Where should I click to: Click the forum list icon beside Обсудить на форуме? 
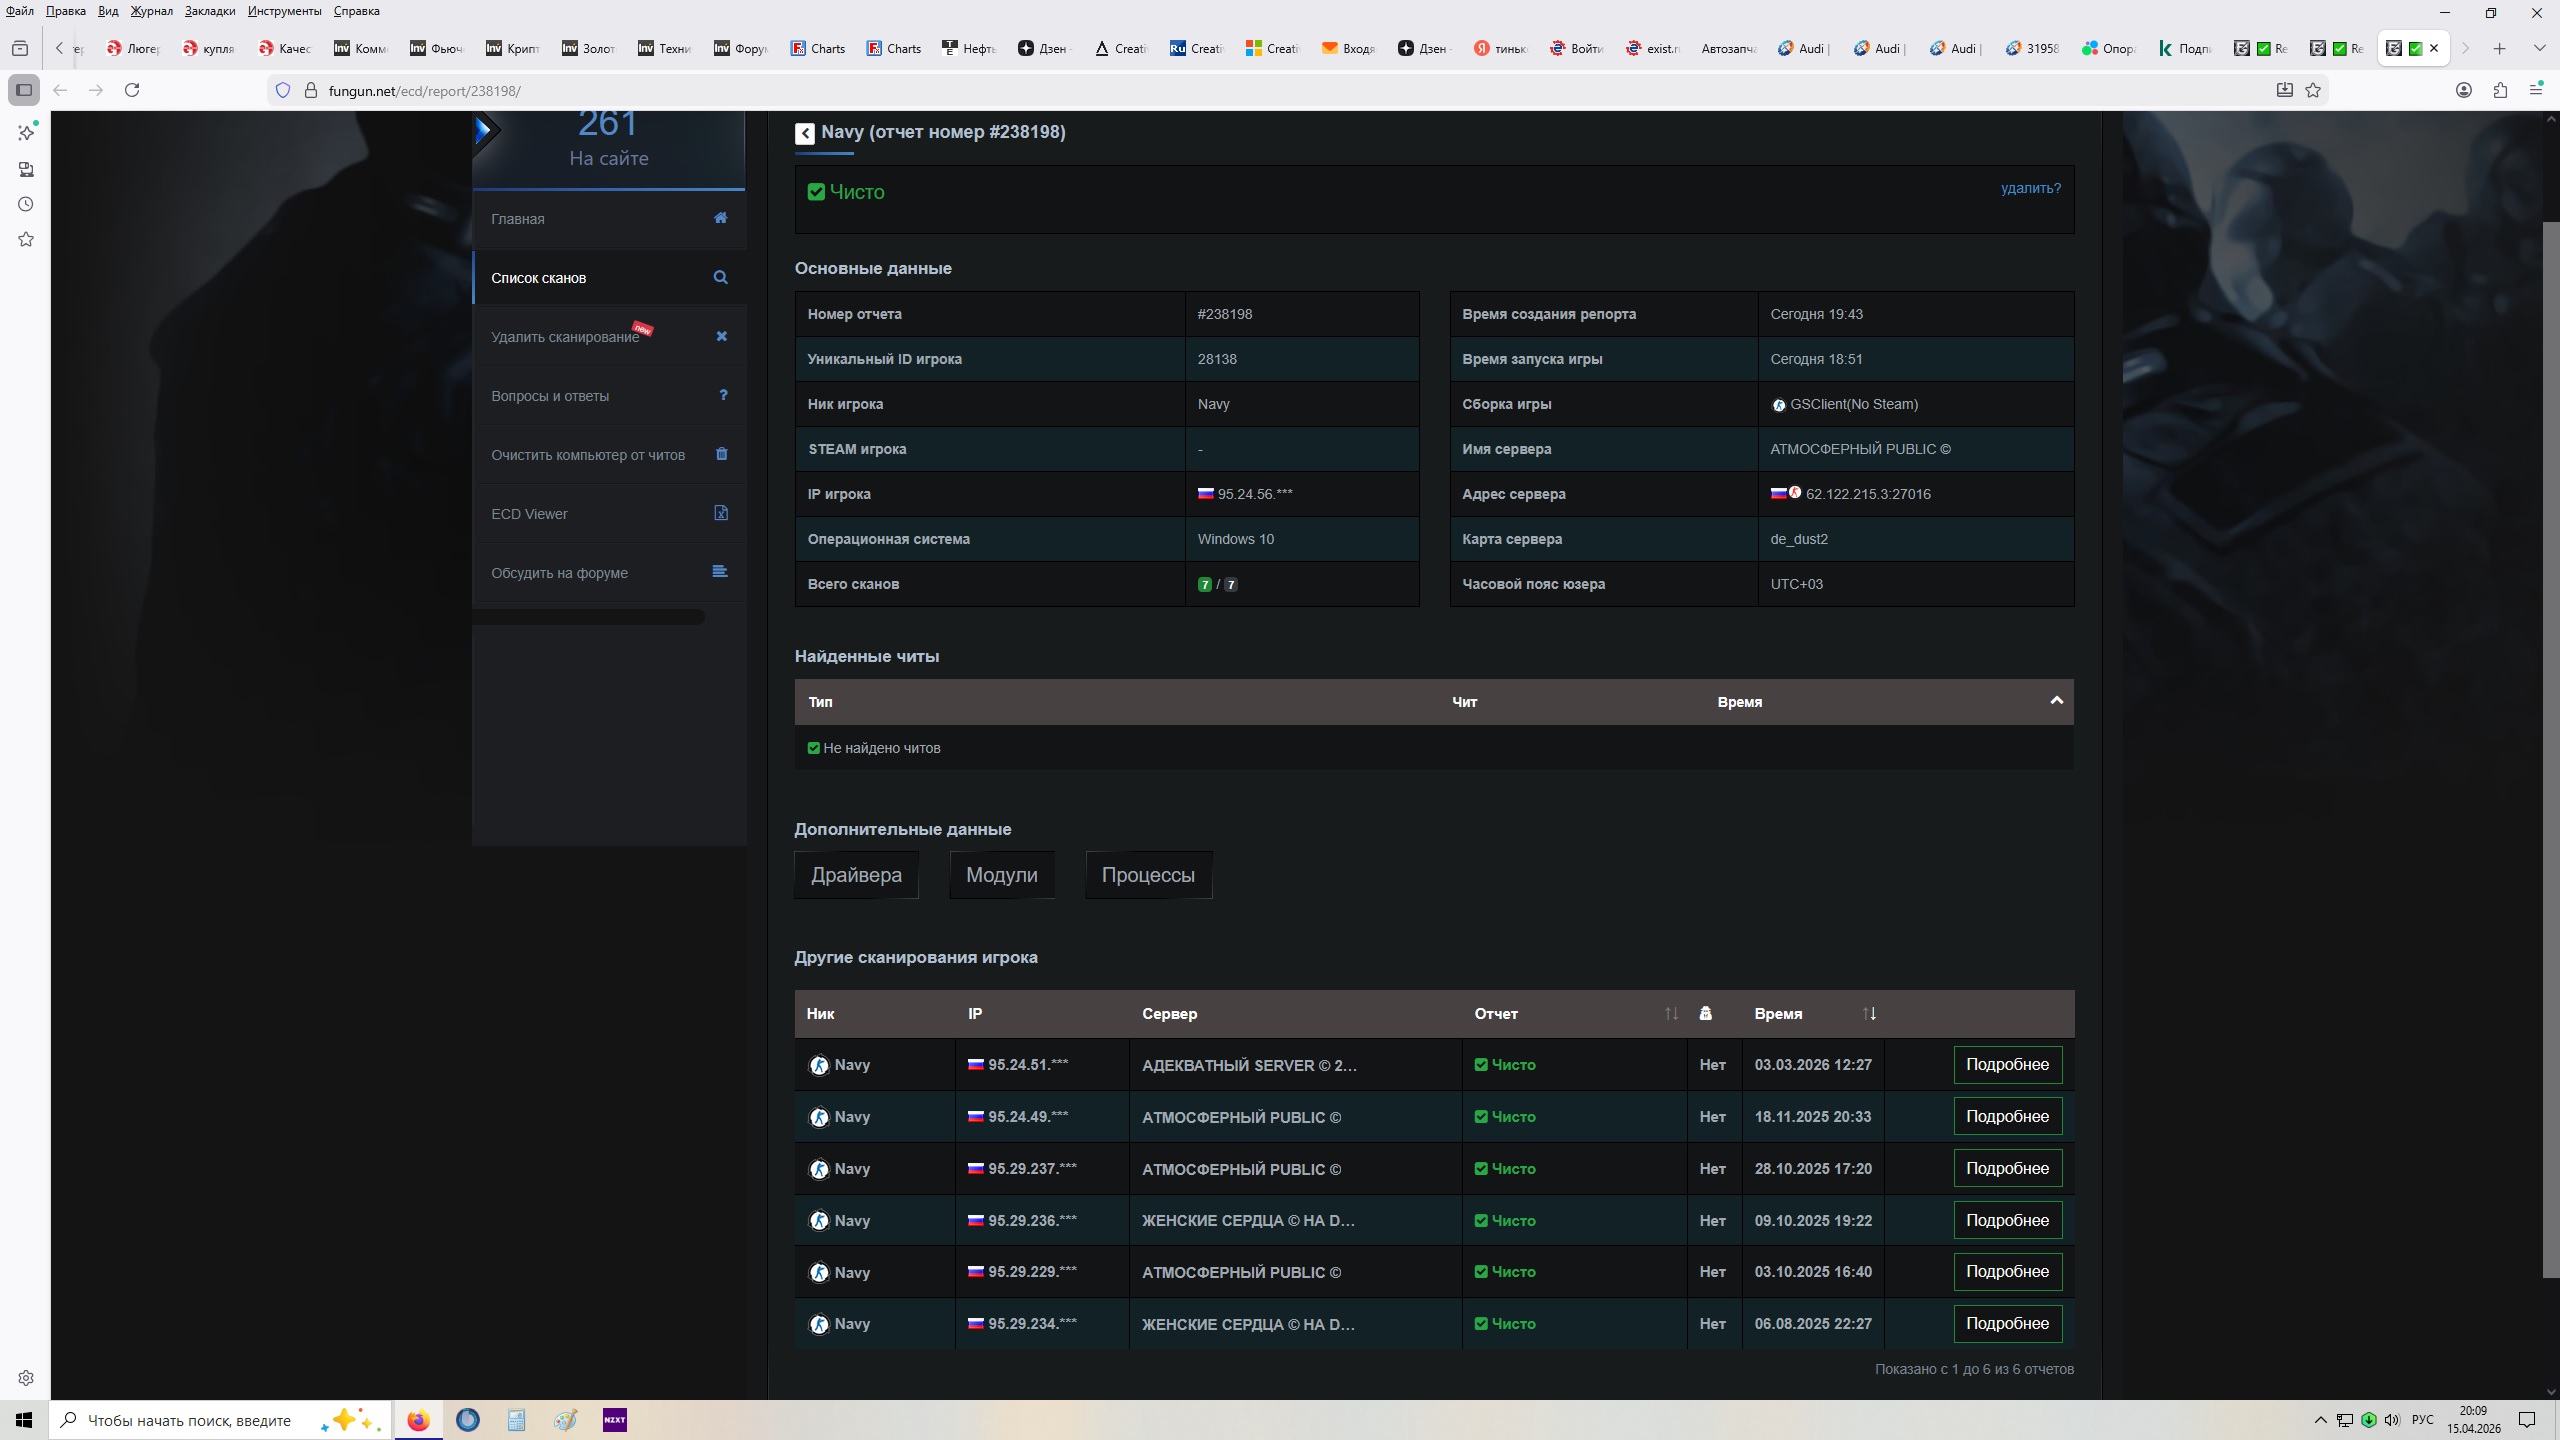[720, 571]
